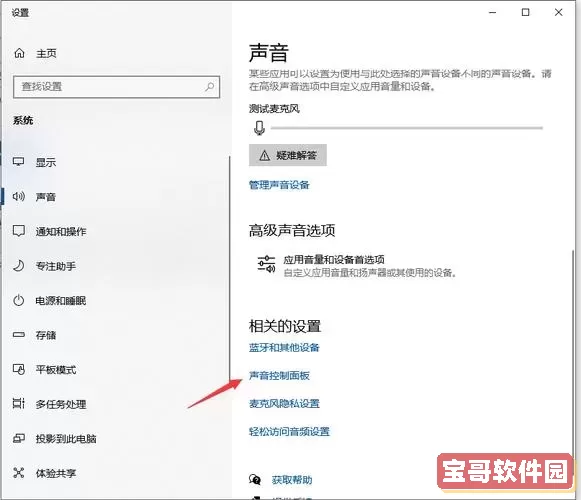Click the 获取帮助 chat icon
The height and width of the screenshot is (500, 581).
click(x=255, y=480)
